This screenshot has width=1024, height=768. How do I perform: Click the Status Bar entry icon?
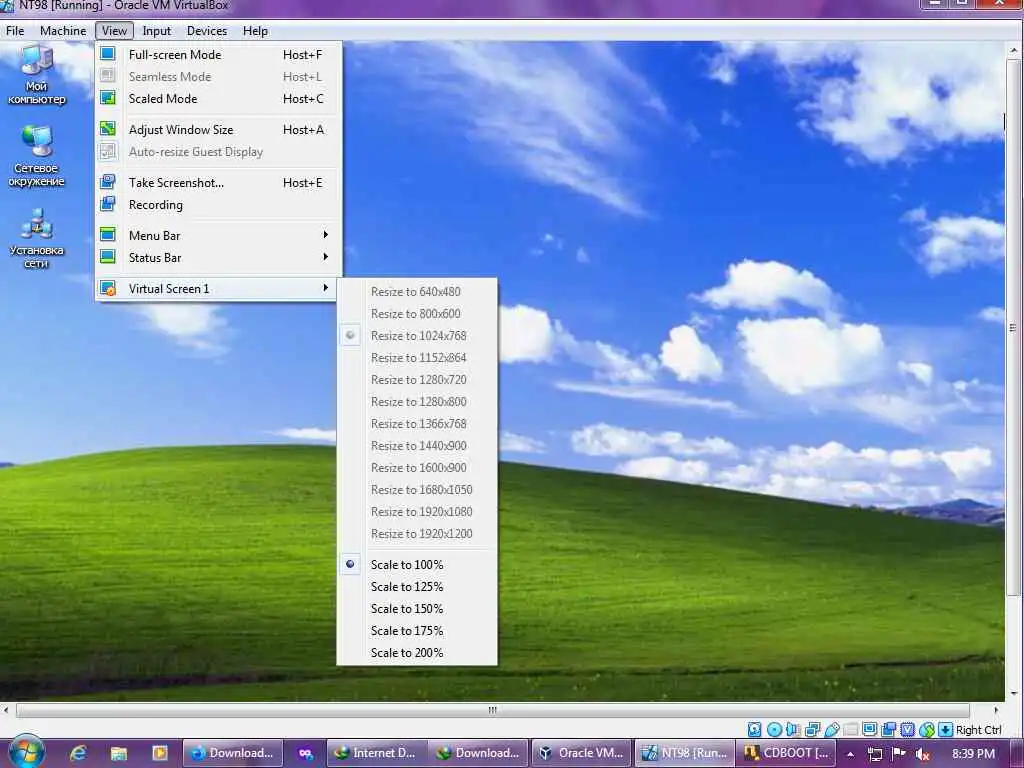[108, 257]
